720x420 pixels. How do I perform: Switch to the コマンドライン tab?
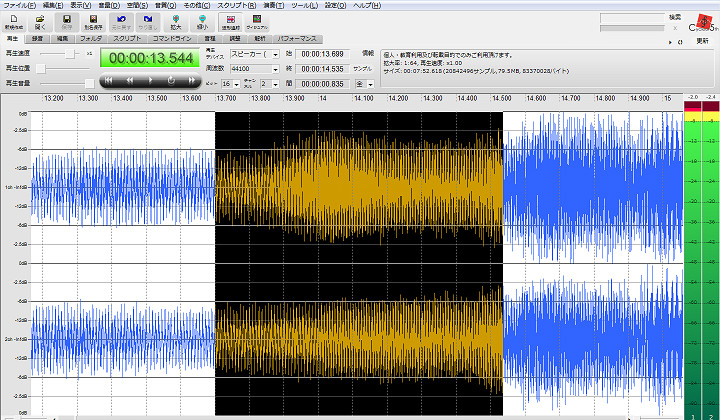[173, 37]
